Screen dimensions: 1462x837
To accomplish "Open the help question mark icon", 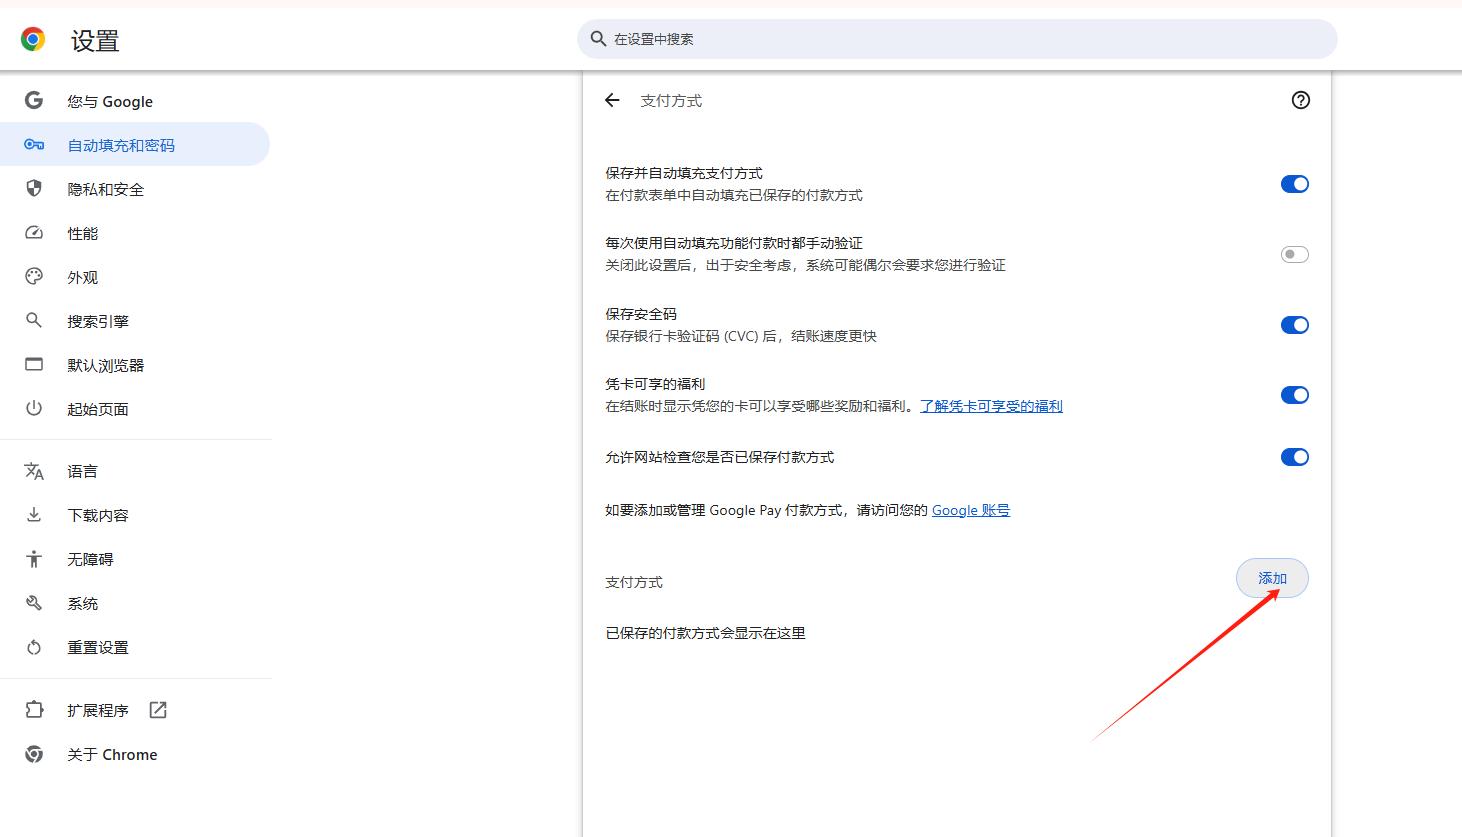I will pyautogui.click(x=1300, y=100).
